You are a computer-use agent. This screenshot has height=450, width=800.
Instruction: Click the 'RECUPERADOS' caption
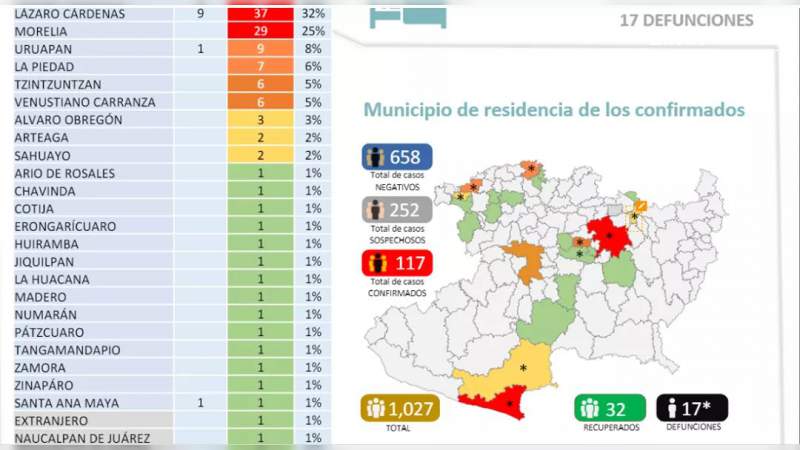click(x=611, y=428)
